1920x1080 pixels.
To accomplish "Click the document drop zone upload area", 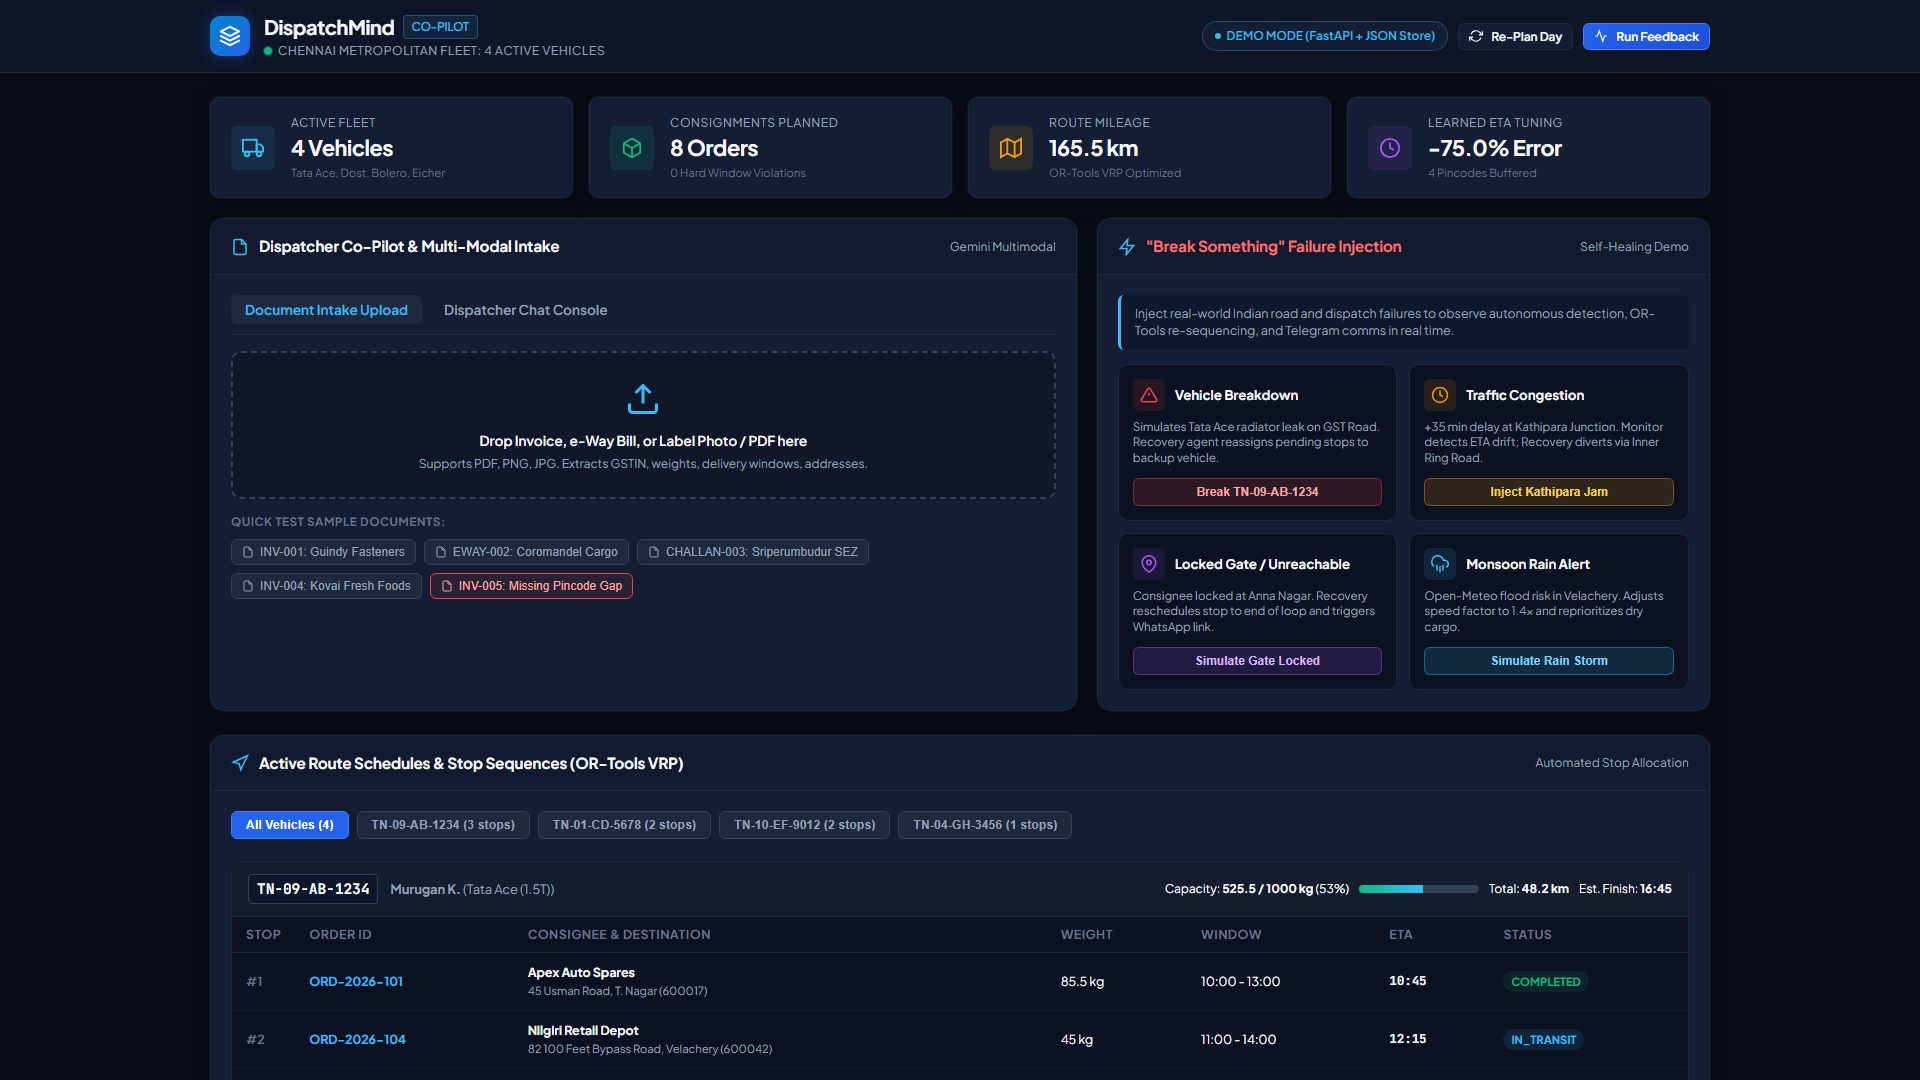I will click(x=643, y=425).
